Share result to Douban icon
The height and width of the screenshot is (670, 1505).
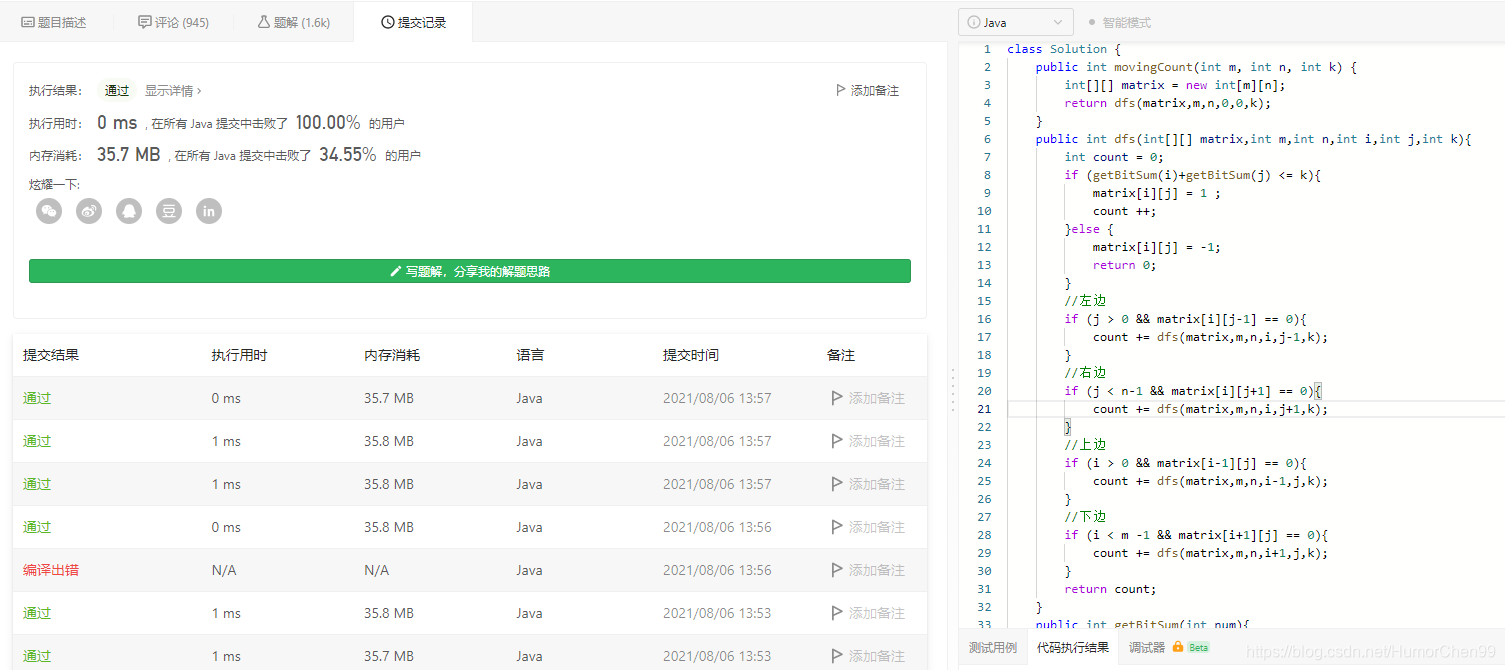point(169,211)
